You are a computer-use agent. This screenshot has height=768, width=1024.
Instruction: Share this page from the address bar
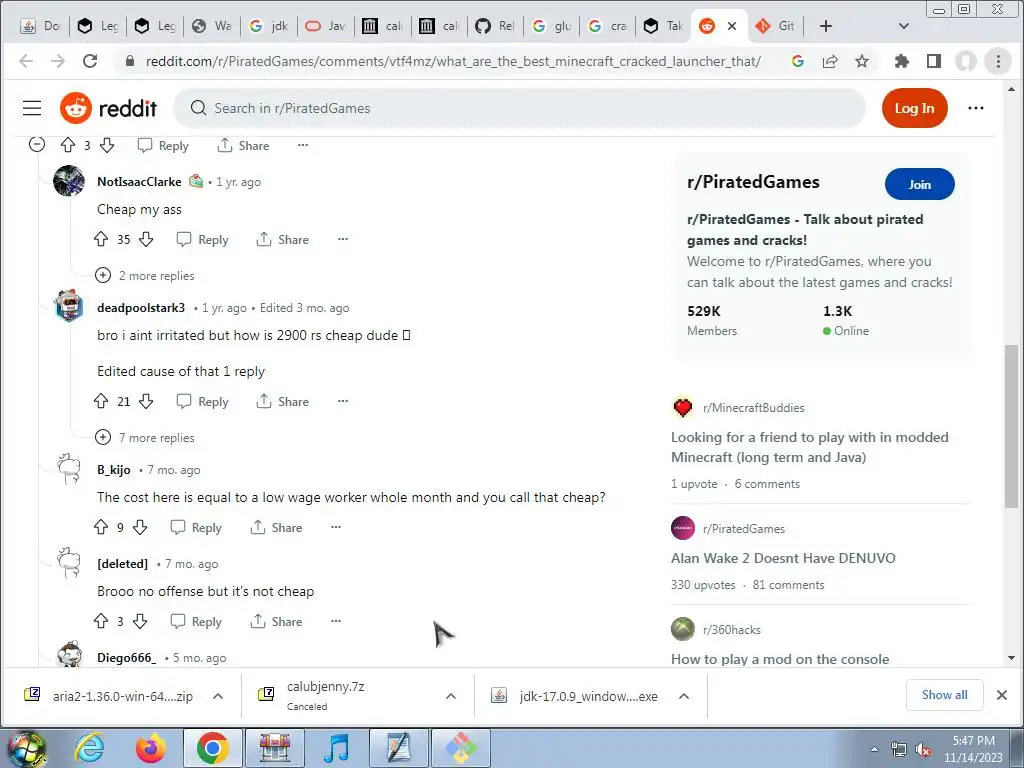[x=830, y=61]
